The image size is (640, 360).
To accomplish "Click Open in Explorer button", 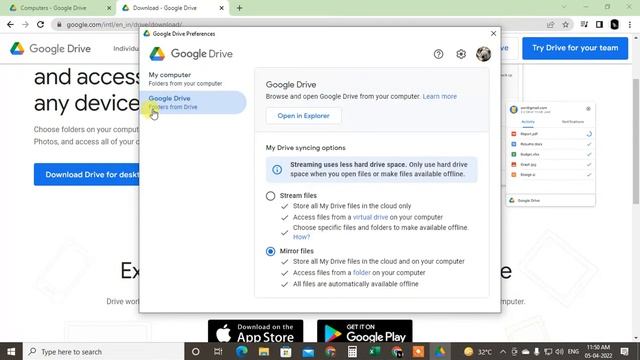I will click(x=303, y=116).
